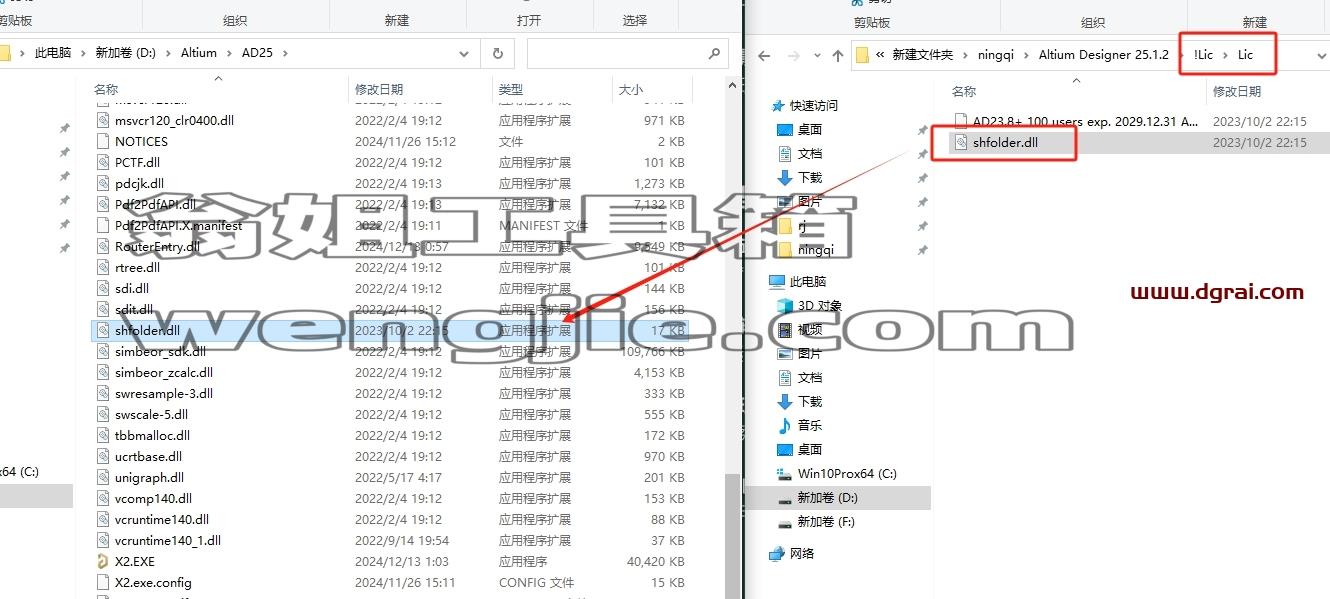Click the refresh button in AD25 window
The height and width of the screenshot is (599, 1330).
coord(497,53)
